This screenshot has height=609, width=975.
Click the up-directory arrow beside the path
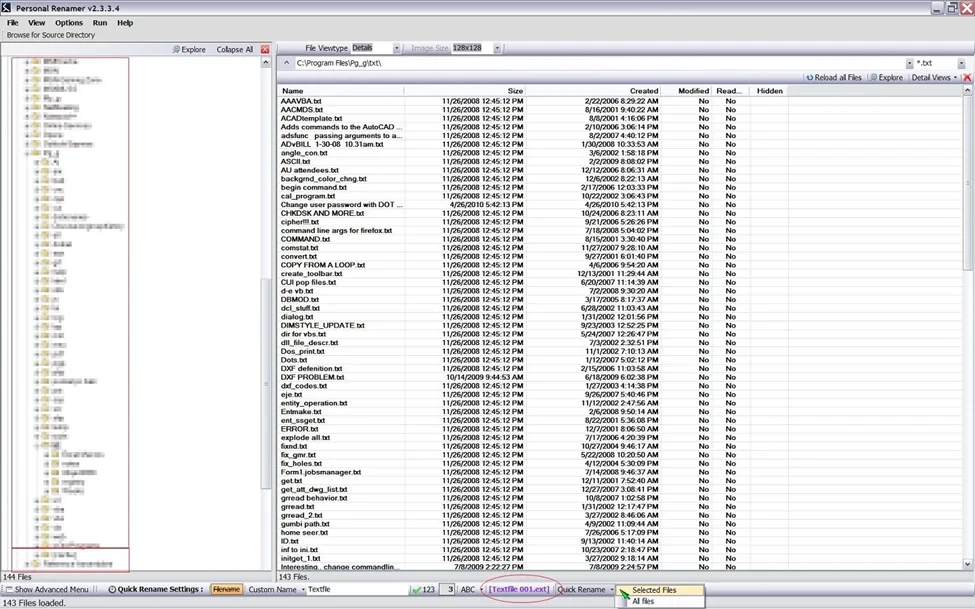coord(287,63)
